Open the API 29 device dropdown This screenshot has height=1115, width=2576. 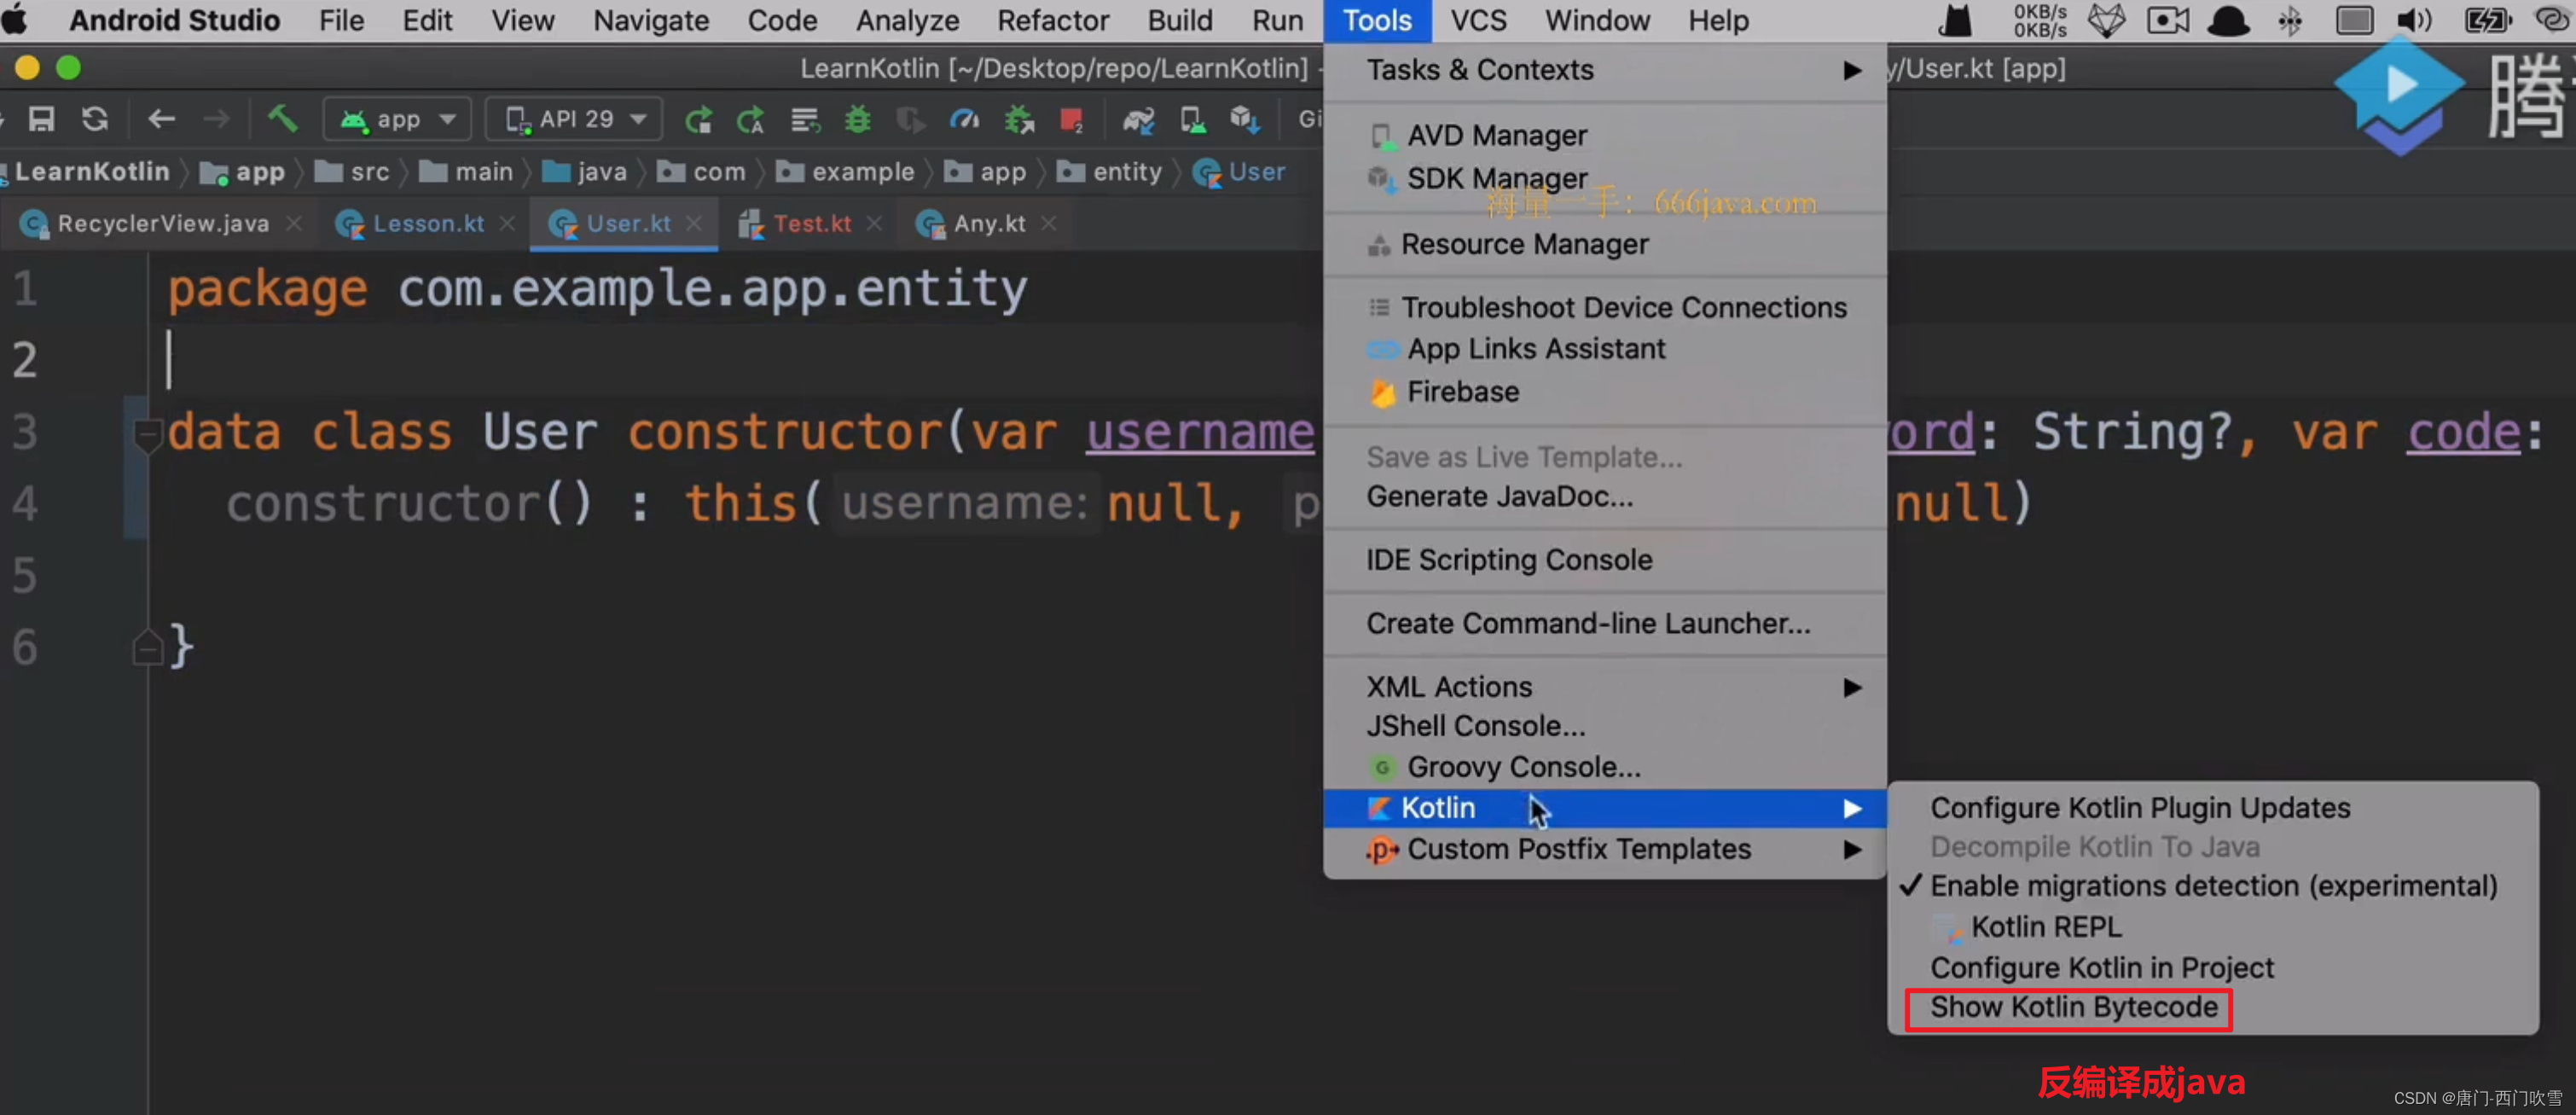574,119
